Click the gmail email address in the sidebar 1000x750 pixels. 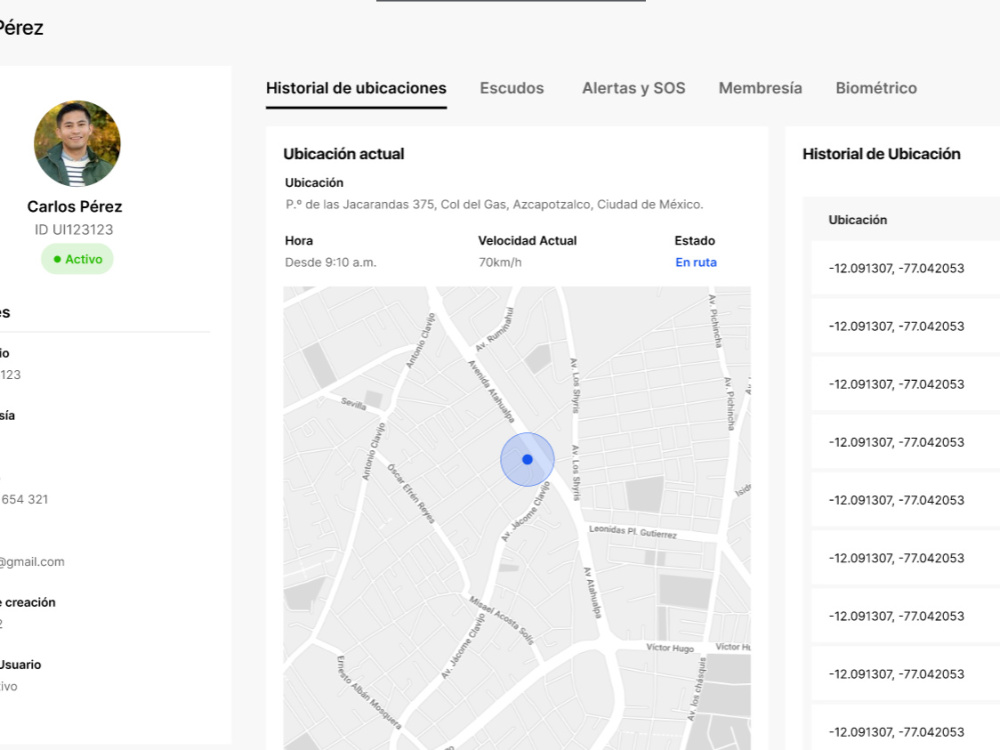[x=32, y=561]
